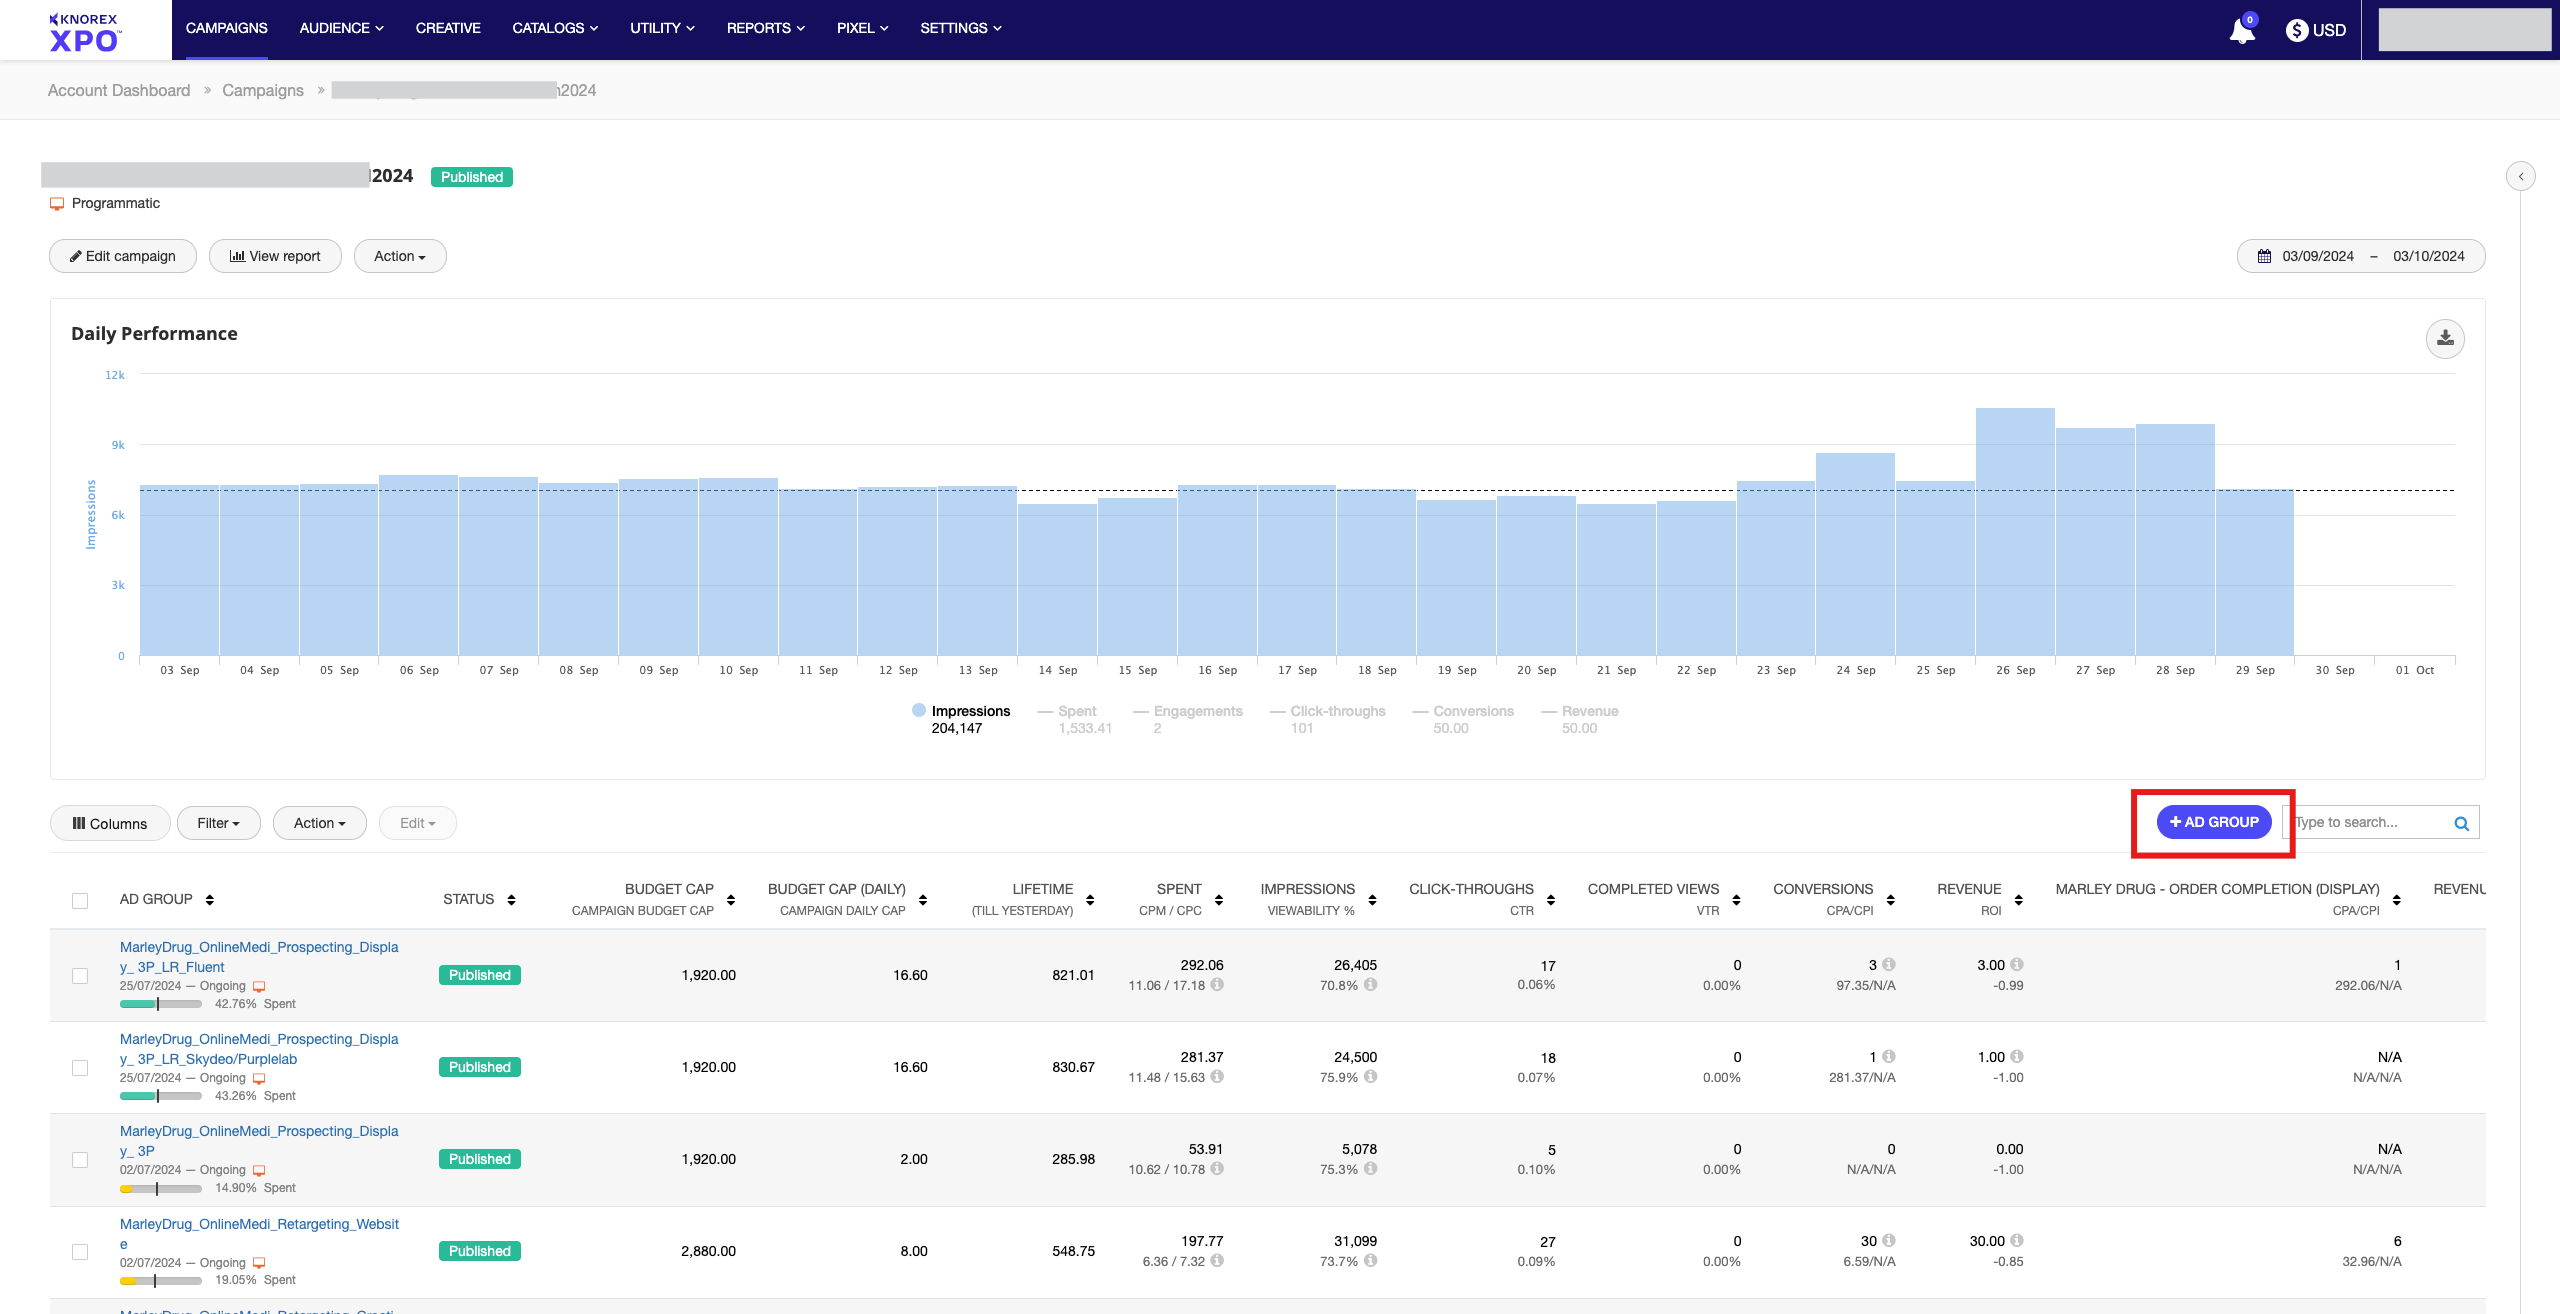The image size is (2560, 1314).
Task: Sort the table by the Impressions column
Action: [1372, 899]
